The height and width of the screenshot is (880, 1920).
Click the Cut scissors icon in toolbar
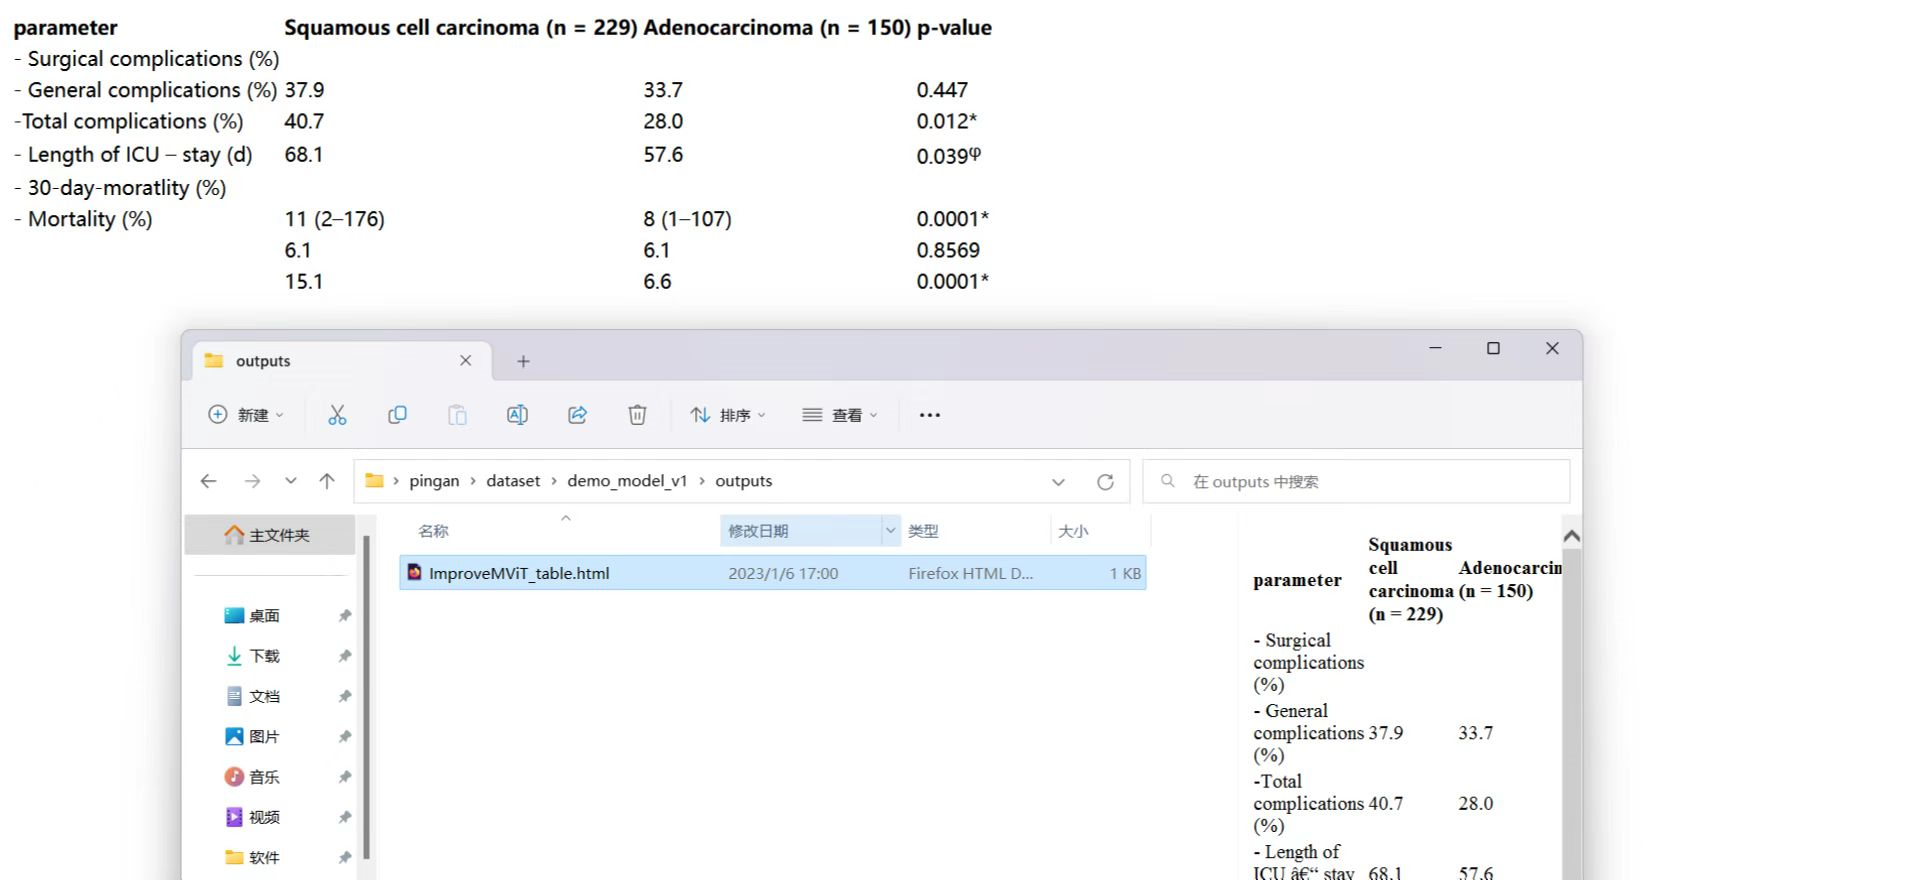[337, 415]
